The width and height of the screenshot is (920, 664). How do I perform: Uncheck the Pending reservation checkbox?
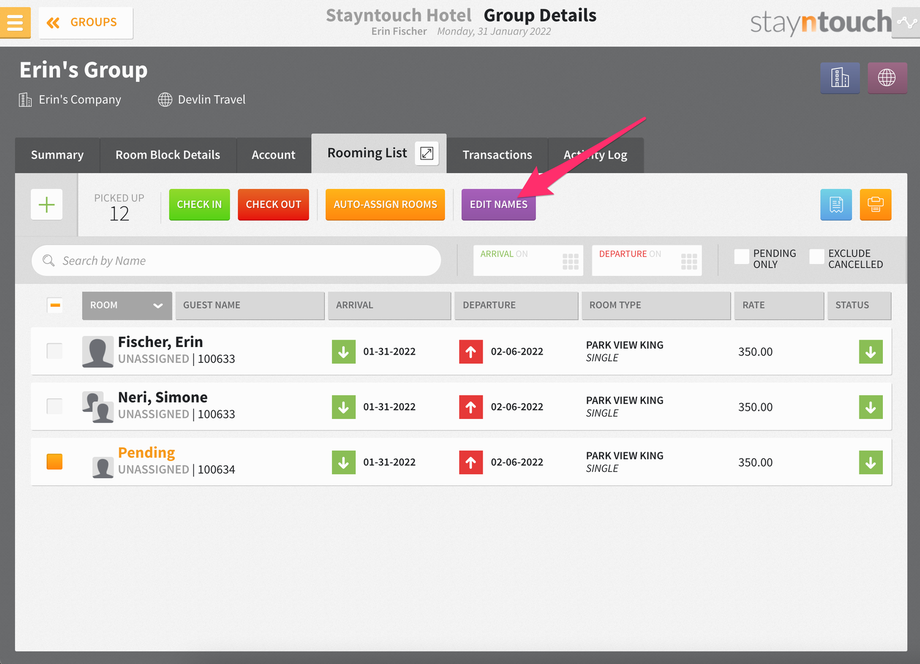click(x=55, y=462)
